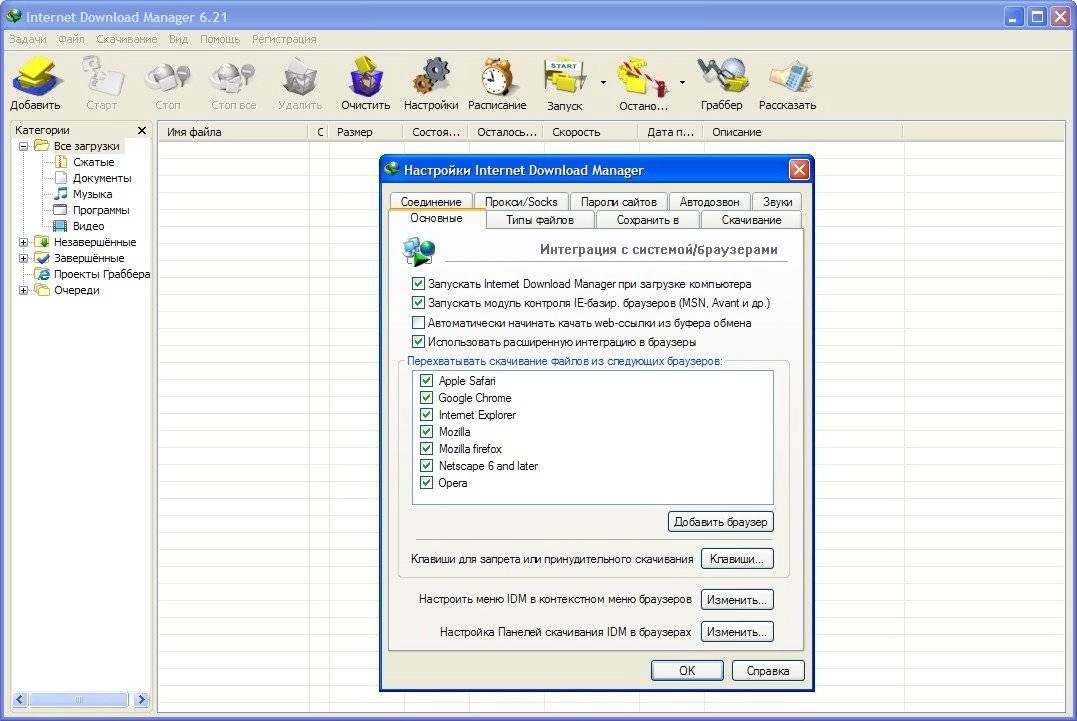
Task: Check auto-download web links from clipboard
Action: [418, 322]
